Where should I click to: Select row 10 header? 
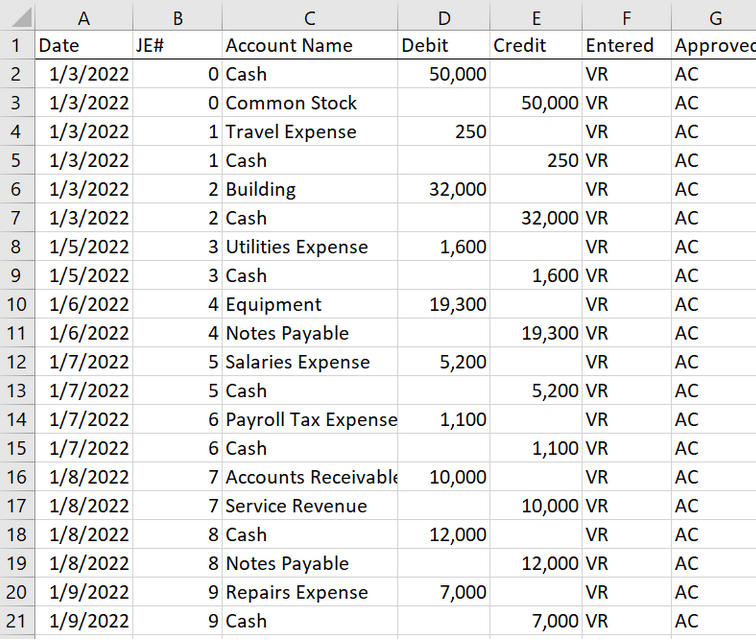click(x=17, y=304)
